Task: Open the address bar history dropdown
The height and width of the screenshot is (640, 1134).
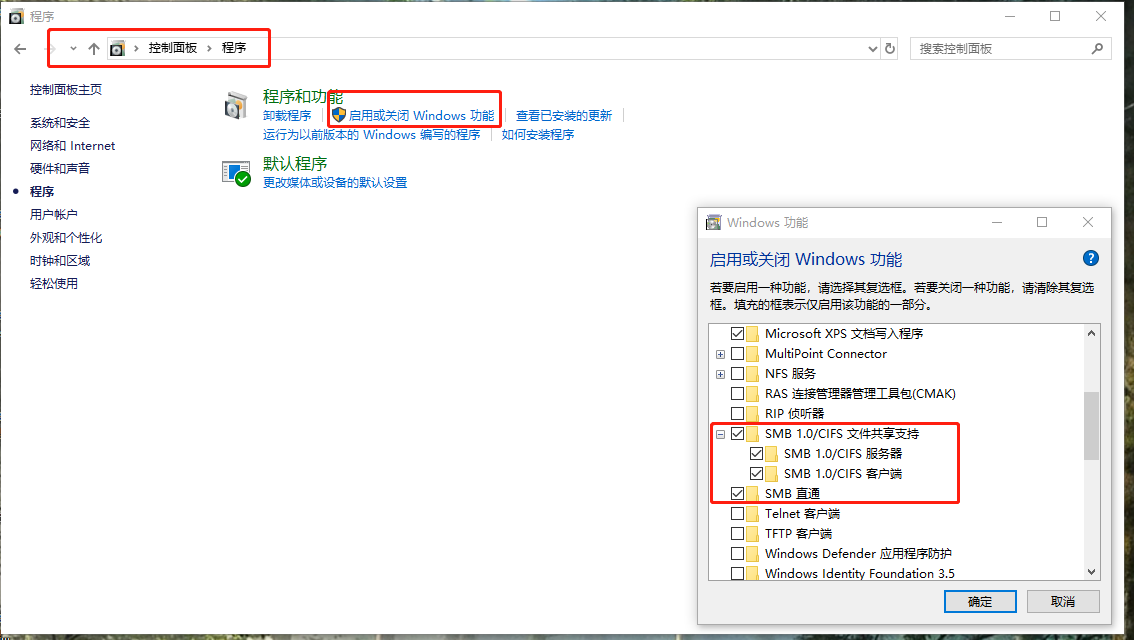Action: (872, 48)
